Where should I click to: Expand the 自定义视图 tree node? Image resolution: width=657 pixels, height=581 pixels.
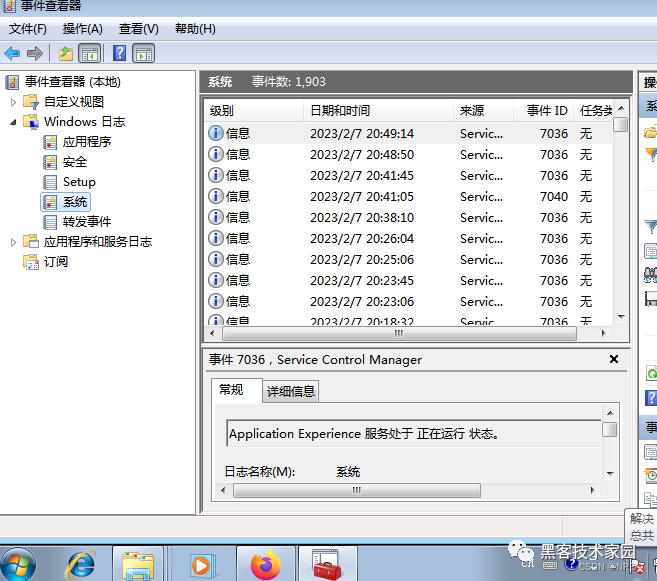13,102
